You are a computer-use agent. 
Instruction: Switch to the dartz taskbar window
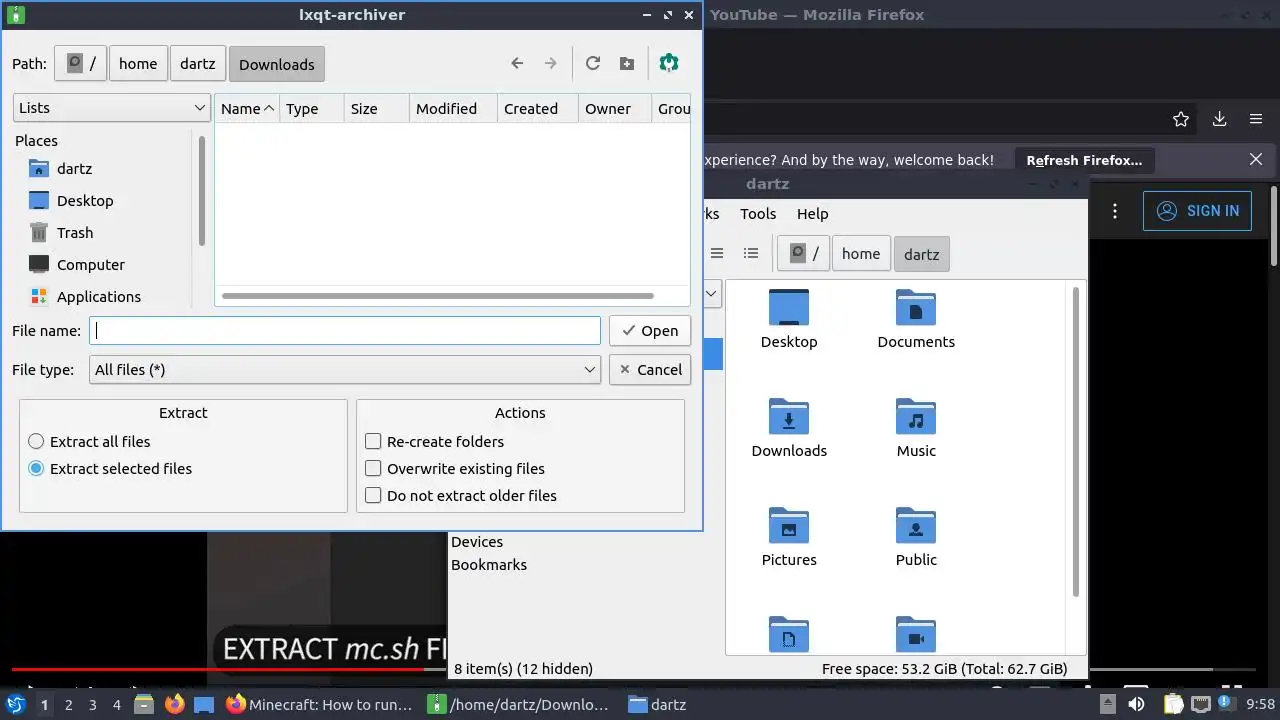[658, 704]
